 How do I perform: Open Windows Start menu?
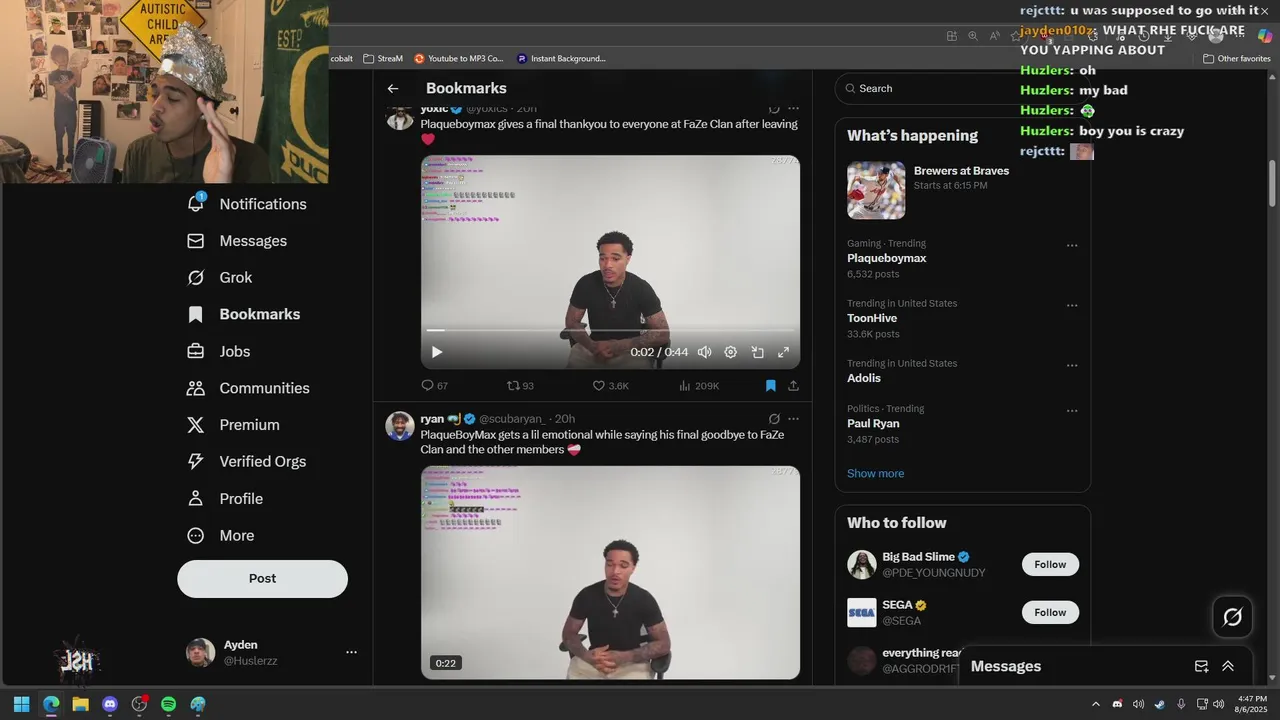[x=21, y=704]
